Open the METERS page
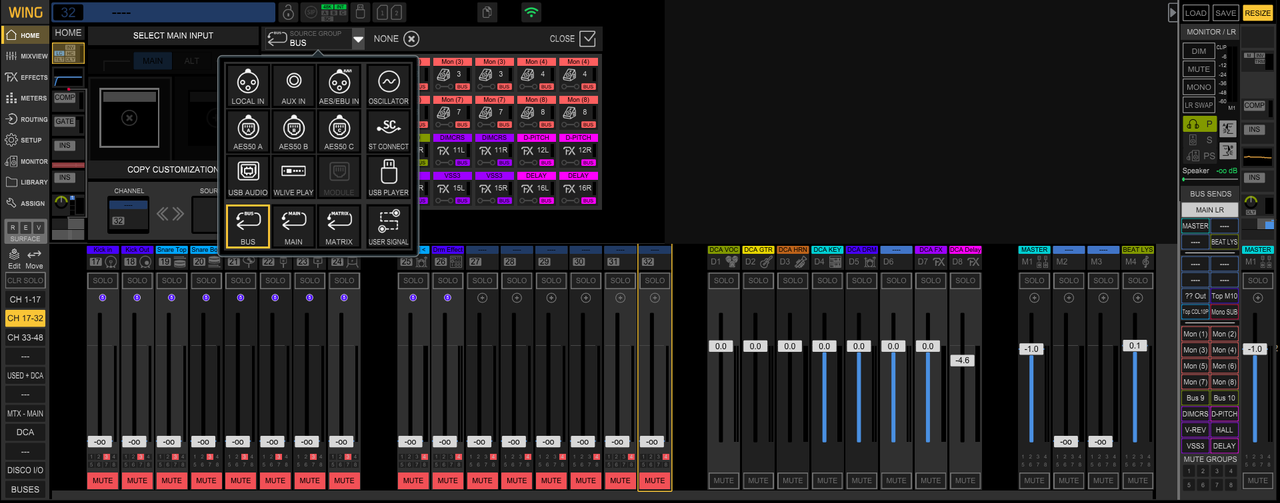Screen dimensions: 1280x503 (x=24, y=98)
